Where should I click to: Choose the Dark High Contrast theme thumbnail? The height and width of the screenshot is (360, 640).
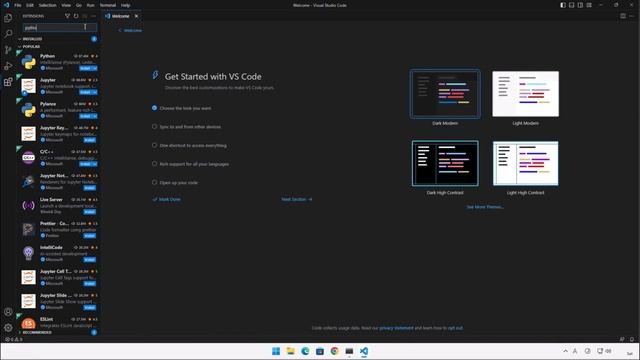coord(445,163)
